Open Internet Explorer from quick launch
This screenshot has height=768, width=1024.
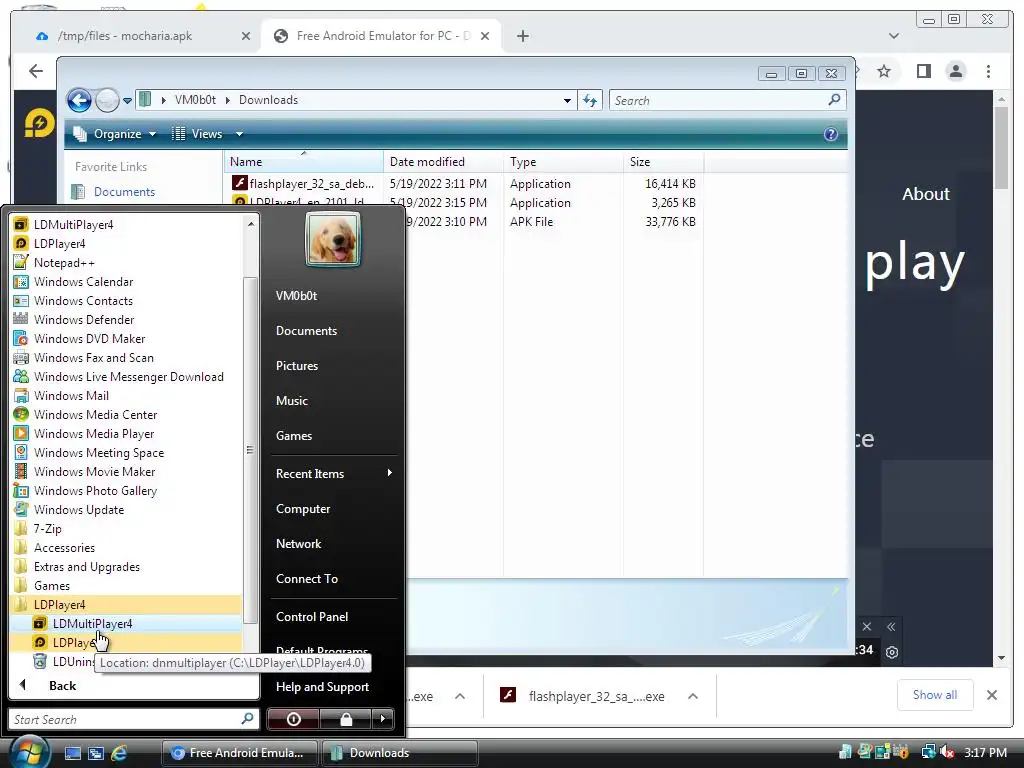tap(119, 753)
